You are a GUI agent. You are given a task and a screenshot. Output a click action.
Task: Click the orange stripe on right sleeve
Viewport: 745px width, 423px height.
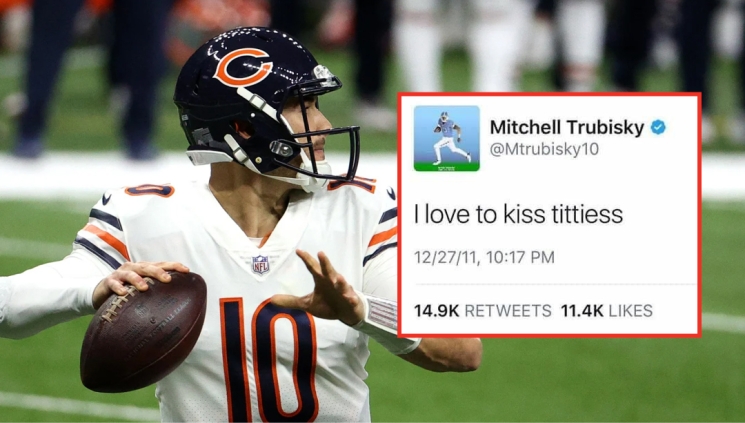382,236
